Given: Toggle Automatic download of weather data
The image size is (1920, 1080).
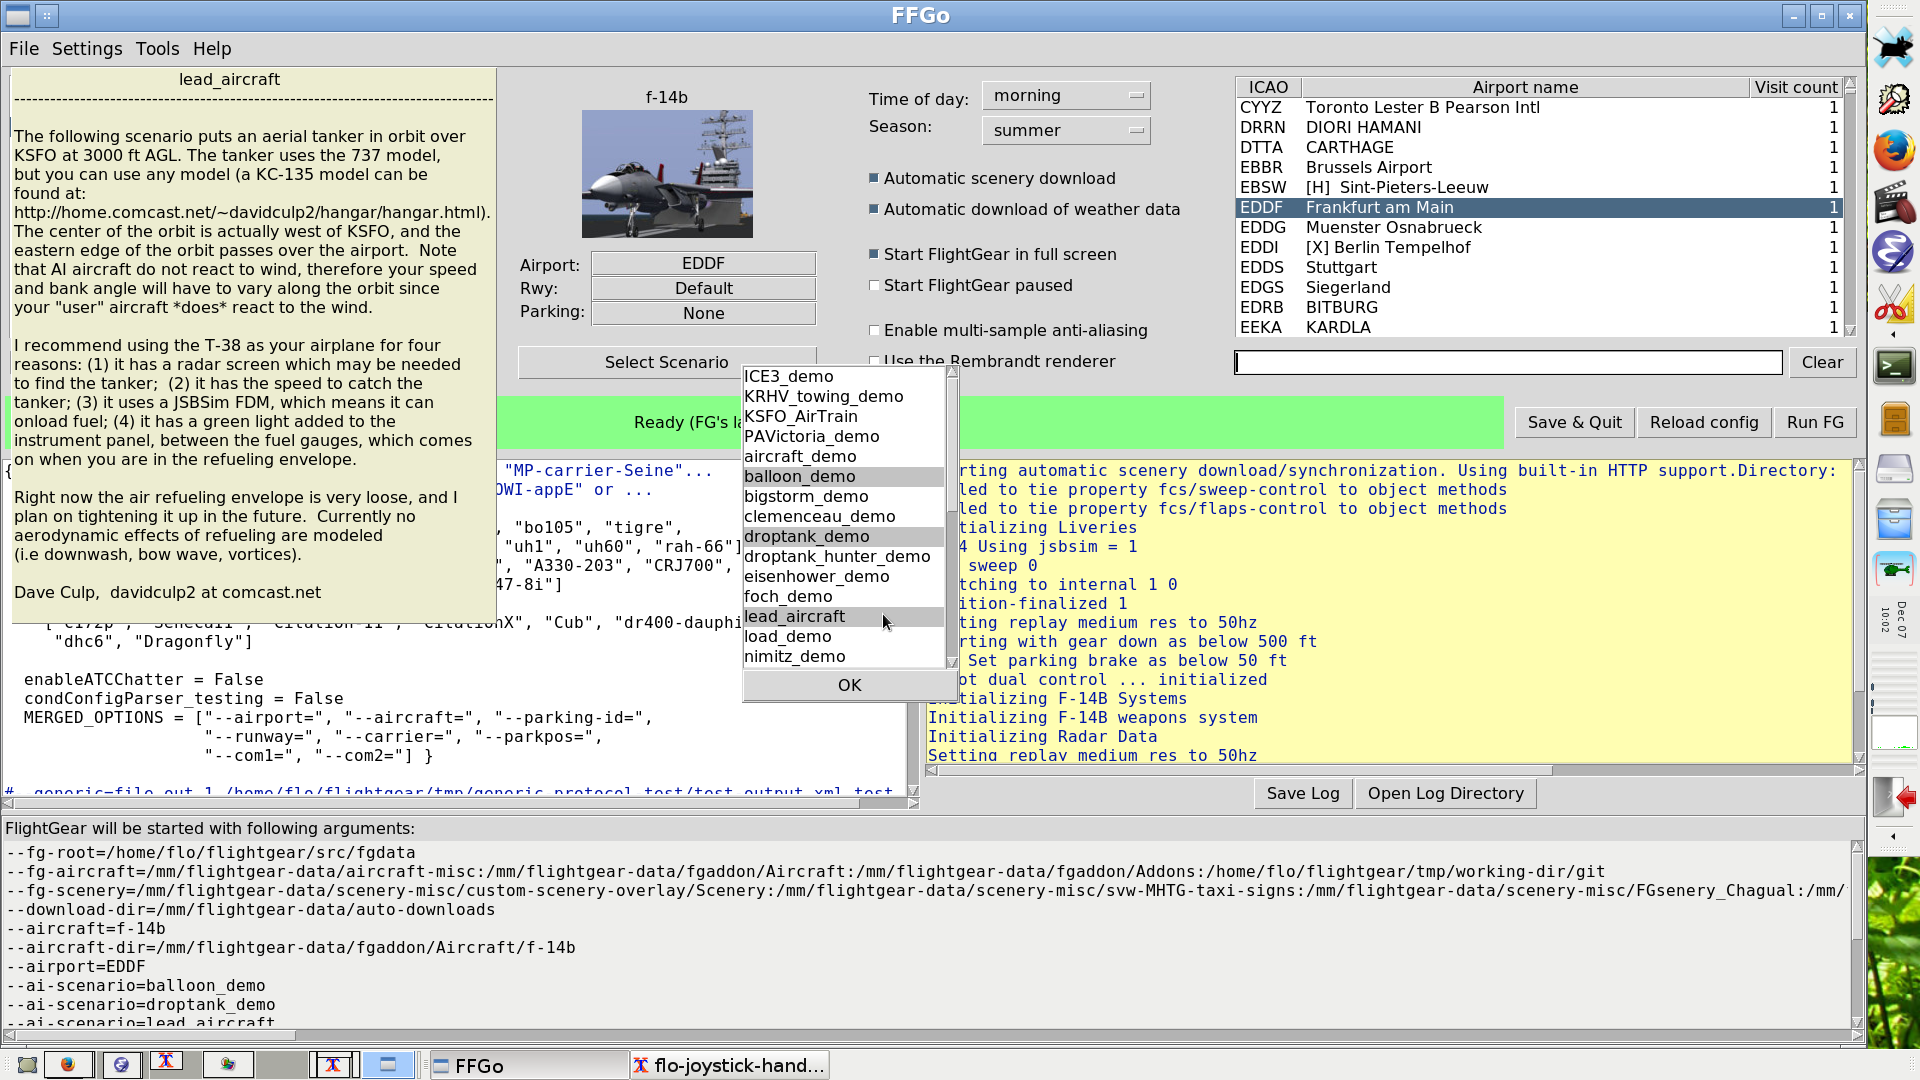Looking at the screenshot, I should 874,209.
